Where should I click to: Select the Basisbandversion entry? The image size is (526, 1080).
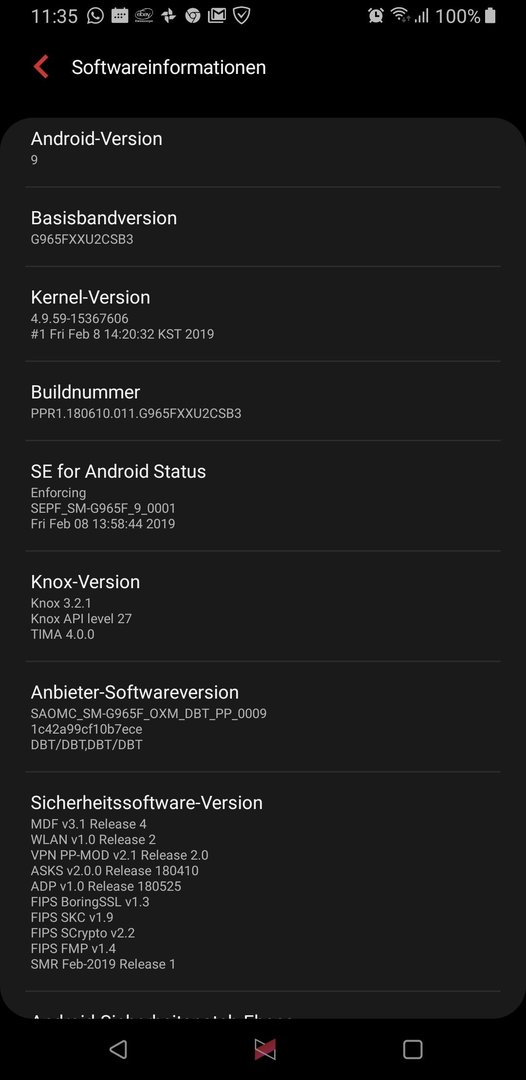(263, 227)
